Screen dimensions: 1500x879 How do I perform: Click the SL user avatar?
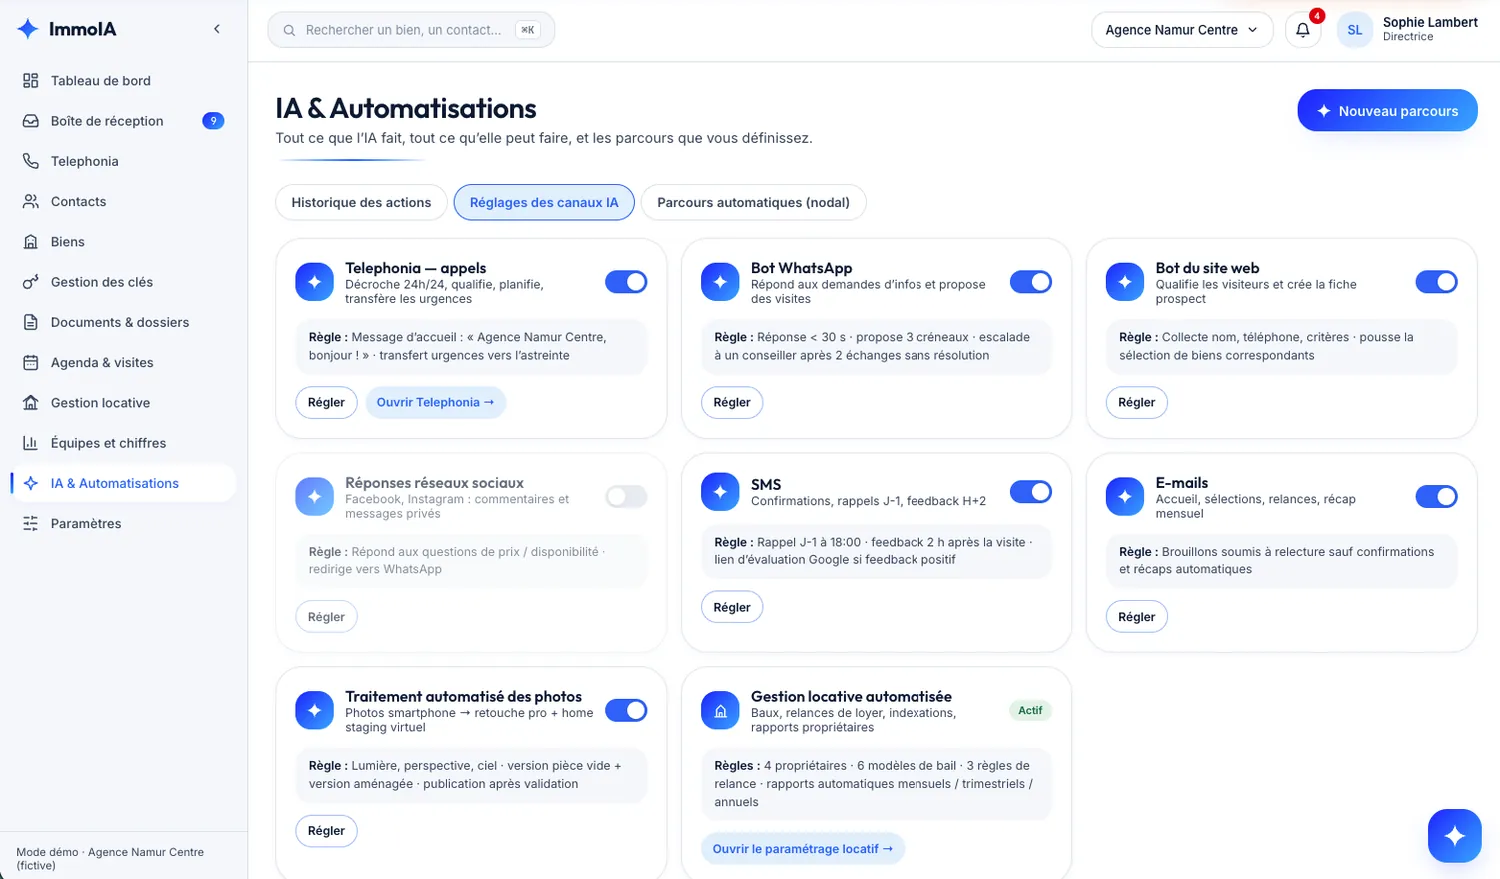[1355, 30]
